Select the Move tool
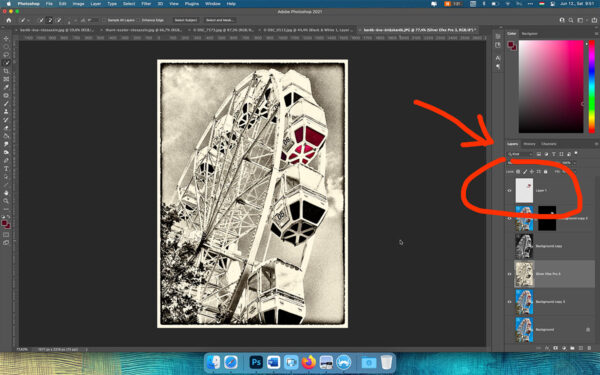The width and height of the screenshot is (600, 375). tap(6, 39)
